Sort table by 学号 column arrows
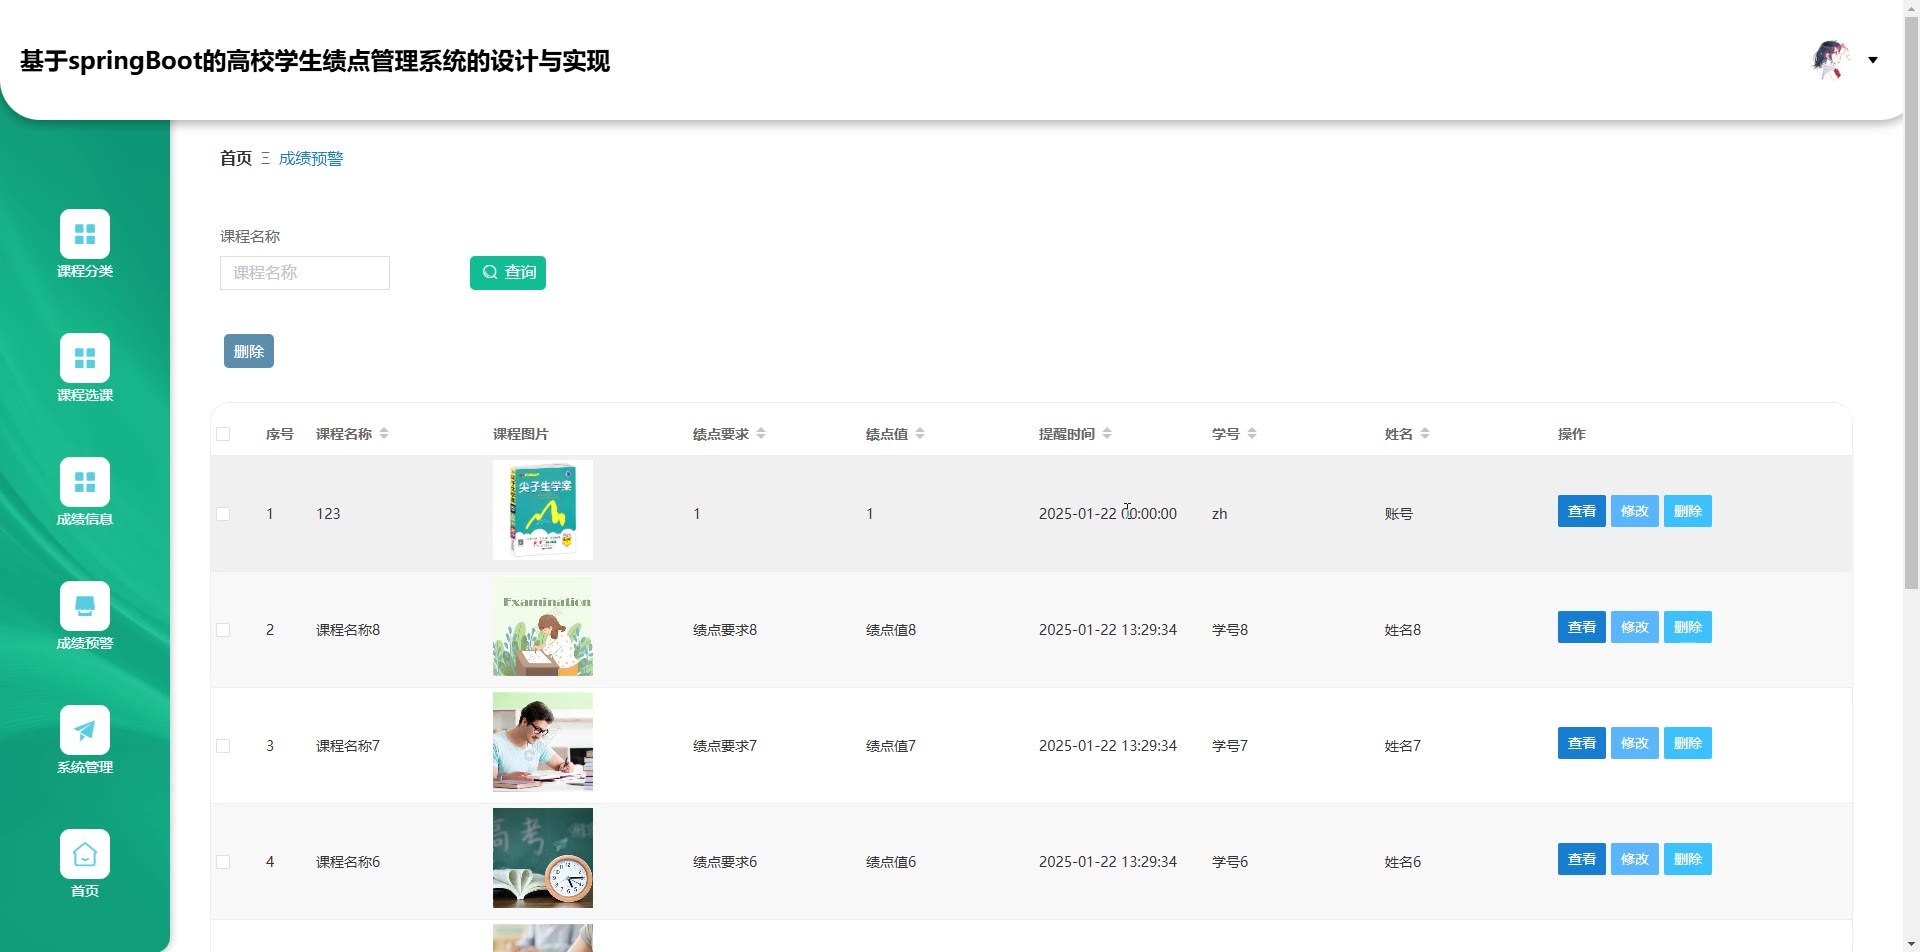 tap(1252, 434)
